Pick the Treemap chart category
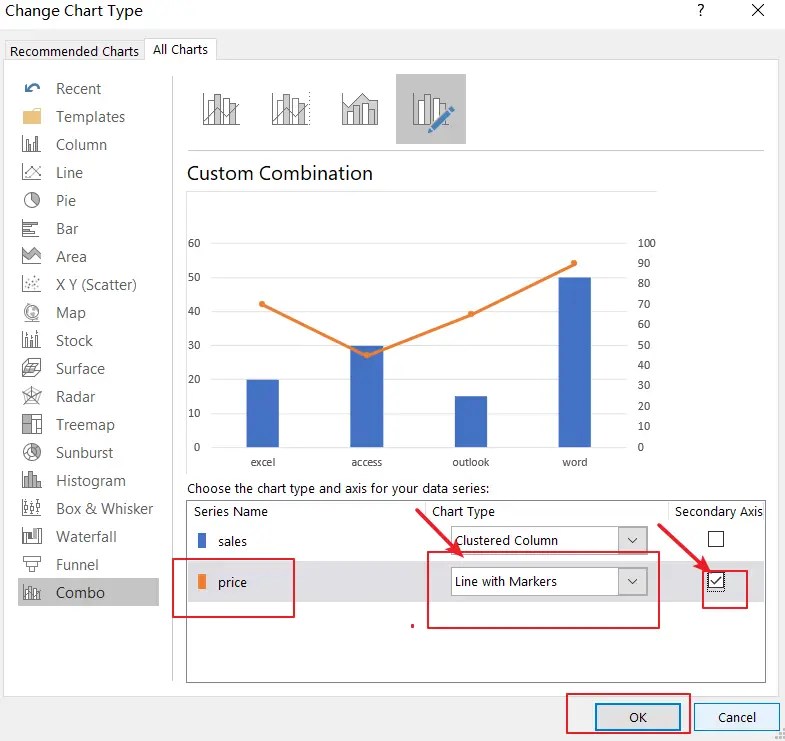Screen dimensions: 785x741 point(85,425)
